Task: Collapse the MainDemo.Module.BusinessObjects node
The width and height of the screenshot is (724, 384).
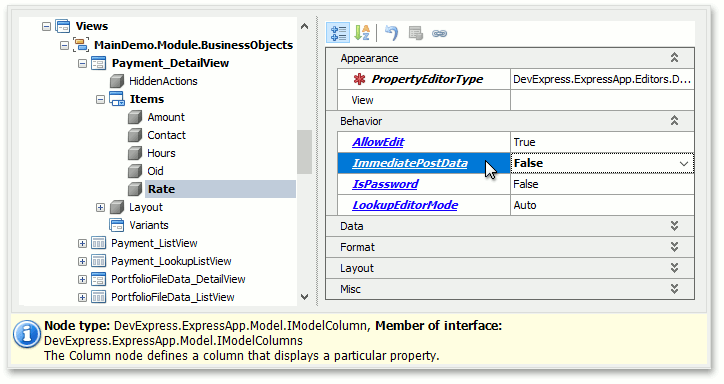Action: (65, 45)
